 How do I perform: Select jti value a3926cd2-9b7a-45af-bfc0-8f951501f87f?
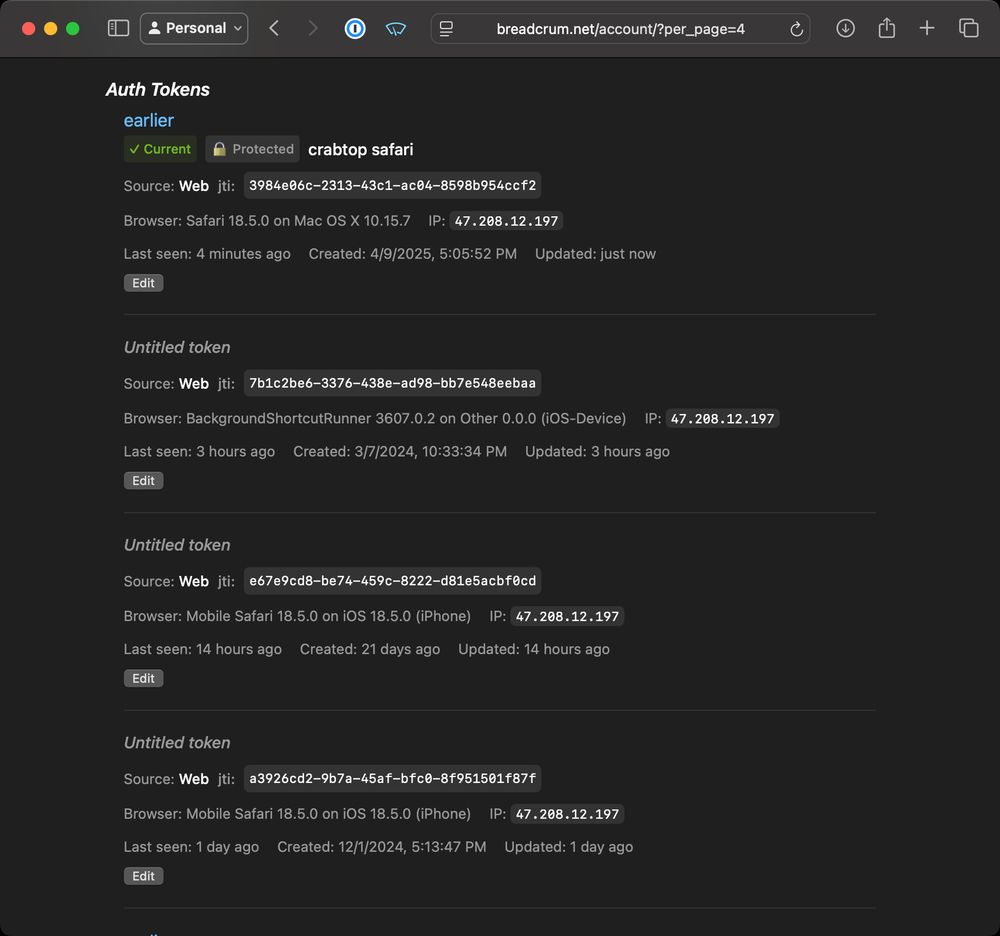392,779
